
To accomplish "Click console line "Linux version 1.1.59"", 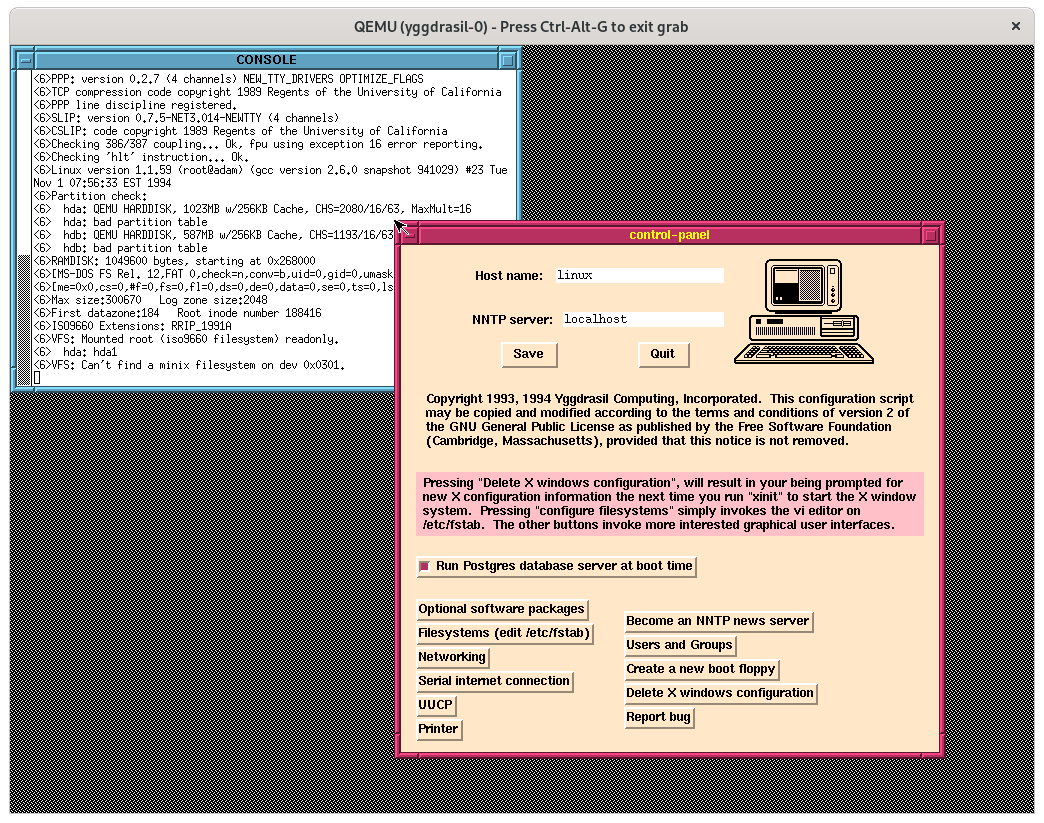I will [x=270, y=176].
